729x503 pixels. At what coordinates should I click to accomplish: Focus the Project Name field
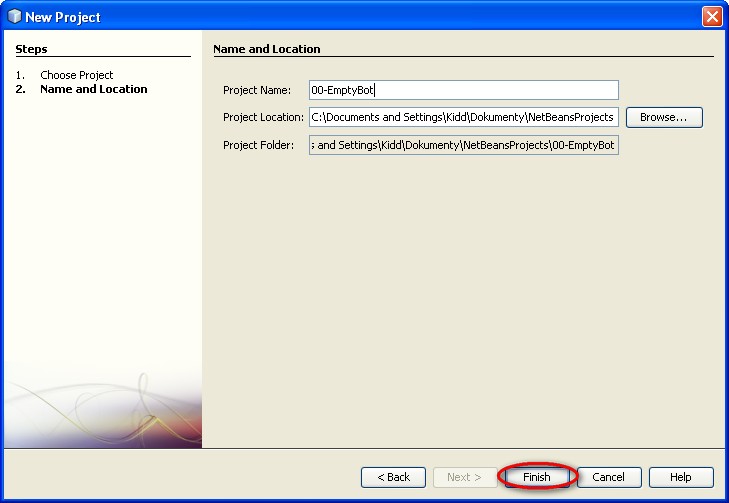pyautogui.click(x=464, y=90)
